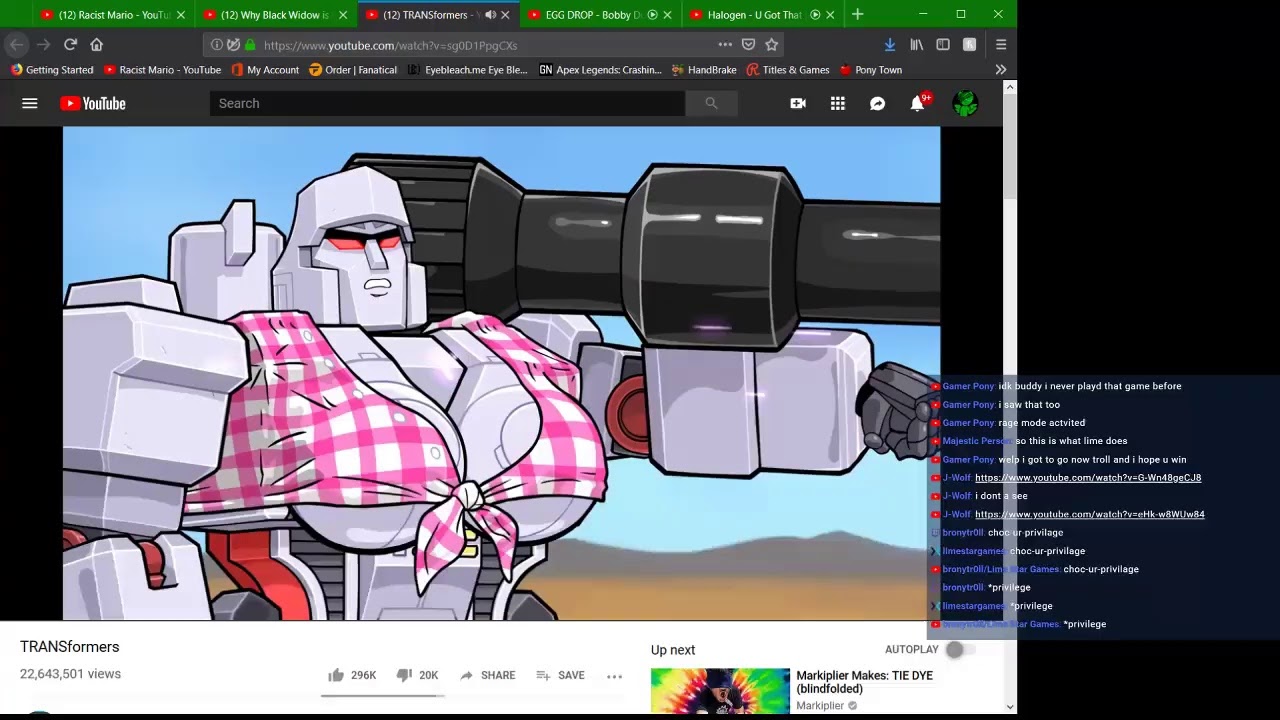The width and height of the screenshot is (1280, 720).
Task: Open HandBrake bookmark
Action: pos(704,70)
